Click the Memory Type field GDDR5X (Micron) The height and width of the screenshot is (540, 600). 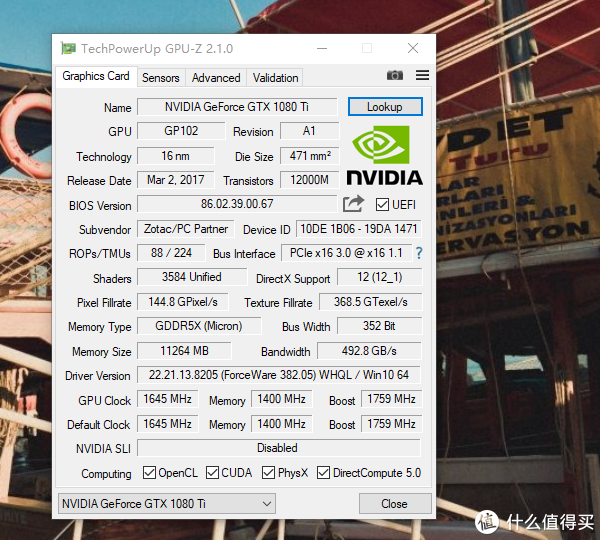tap(199, 326)
